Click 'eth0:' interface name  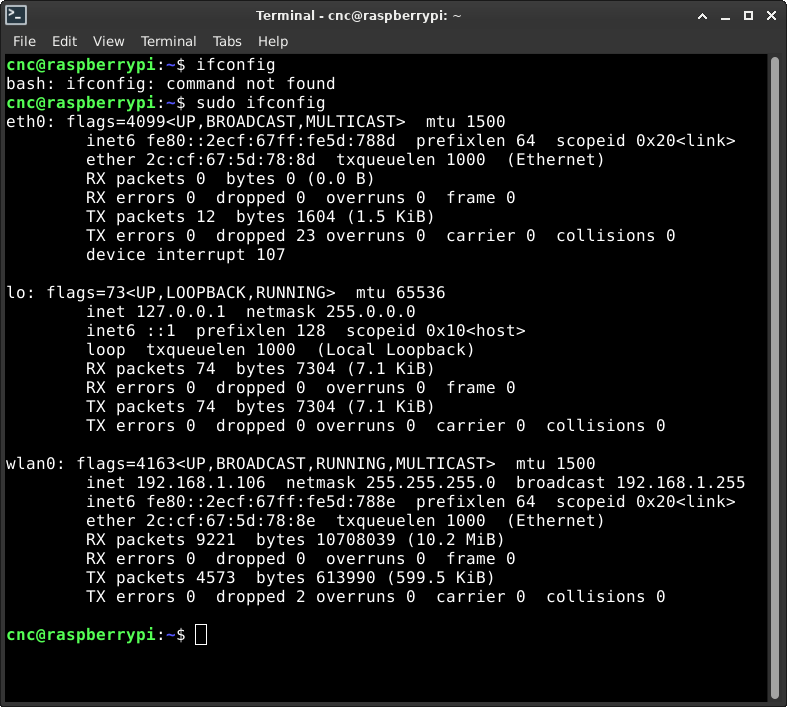(x=30, y=122)
